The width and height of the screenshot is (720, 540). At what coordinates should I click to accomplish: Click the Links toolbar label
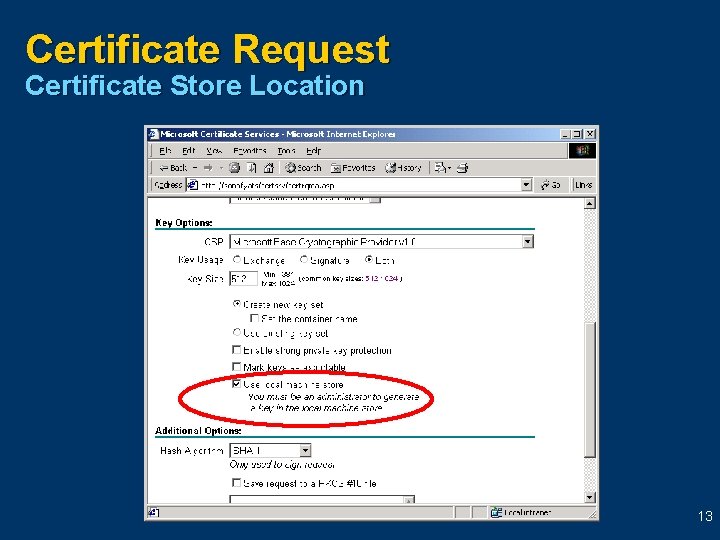point(583,185)
